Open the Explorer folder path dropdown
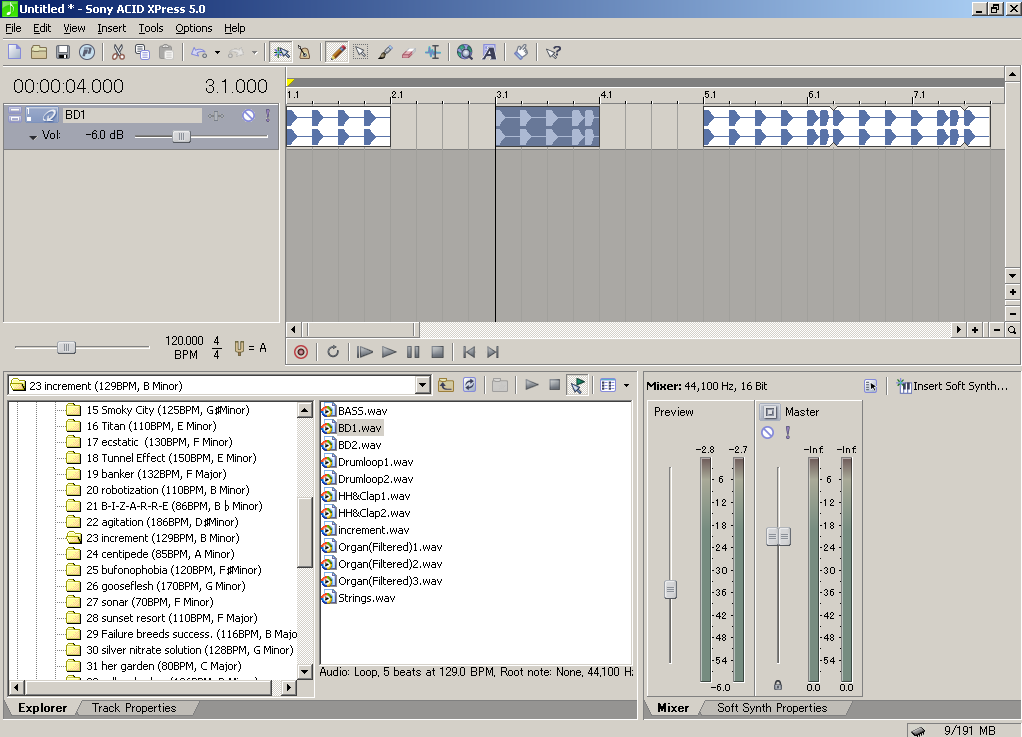The image size is (1022, 737). pyautogui.click(x=423, y=386)
